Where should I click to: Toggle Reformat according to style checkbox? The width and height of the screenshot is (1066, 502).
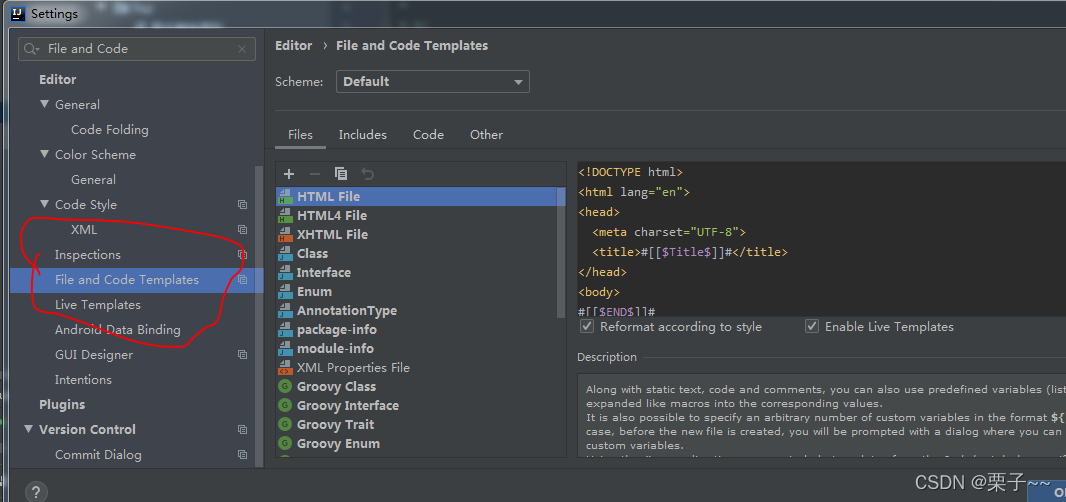point(587,327)
